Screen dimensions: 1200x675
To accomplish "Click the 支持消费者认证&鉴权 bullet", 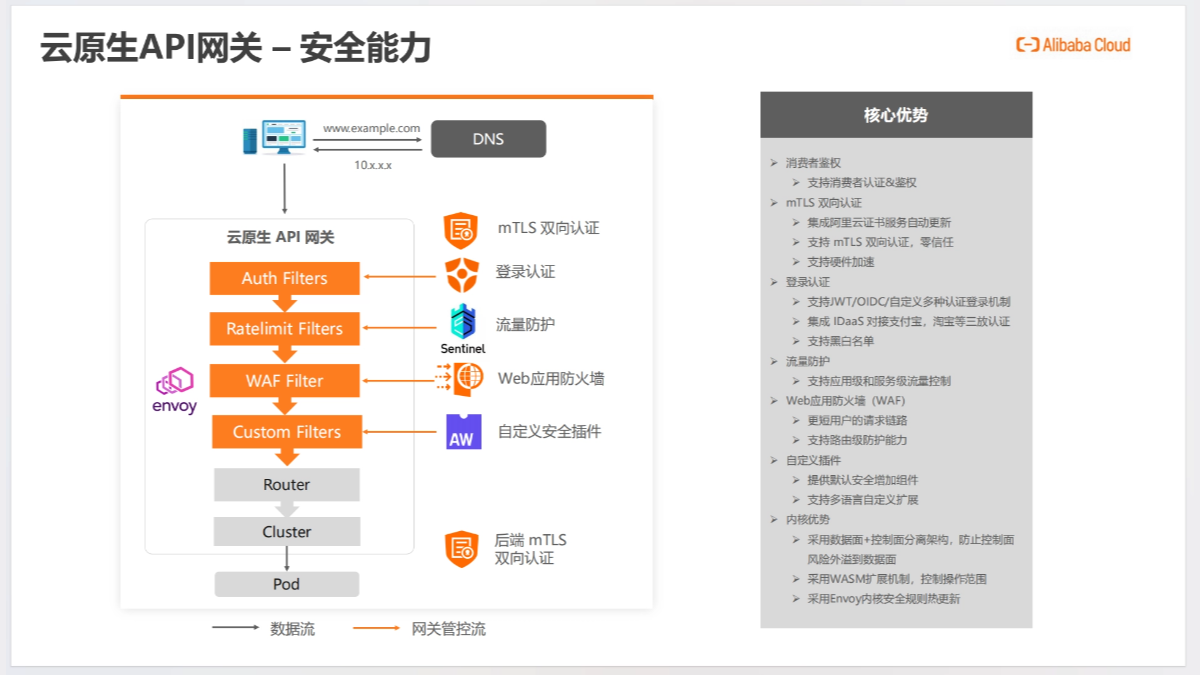I will [x=861, y=182].
